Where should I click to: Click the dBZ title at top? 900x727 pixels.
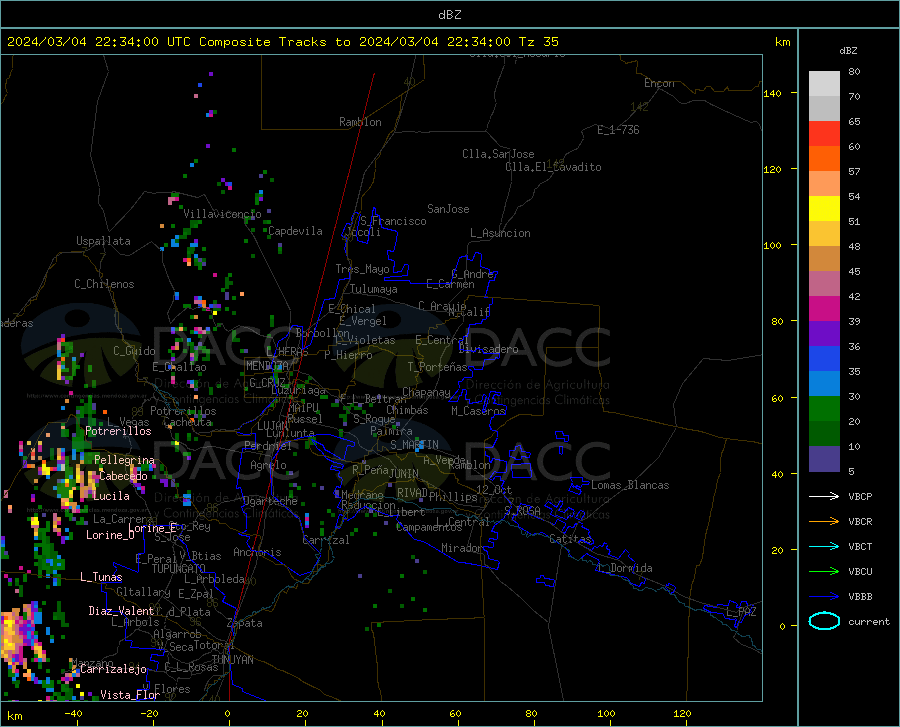(449, 15)
